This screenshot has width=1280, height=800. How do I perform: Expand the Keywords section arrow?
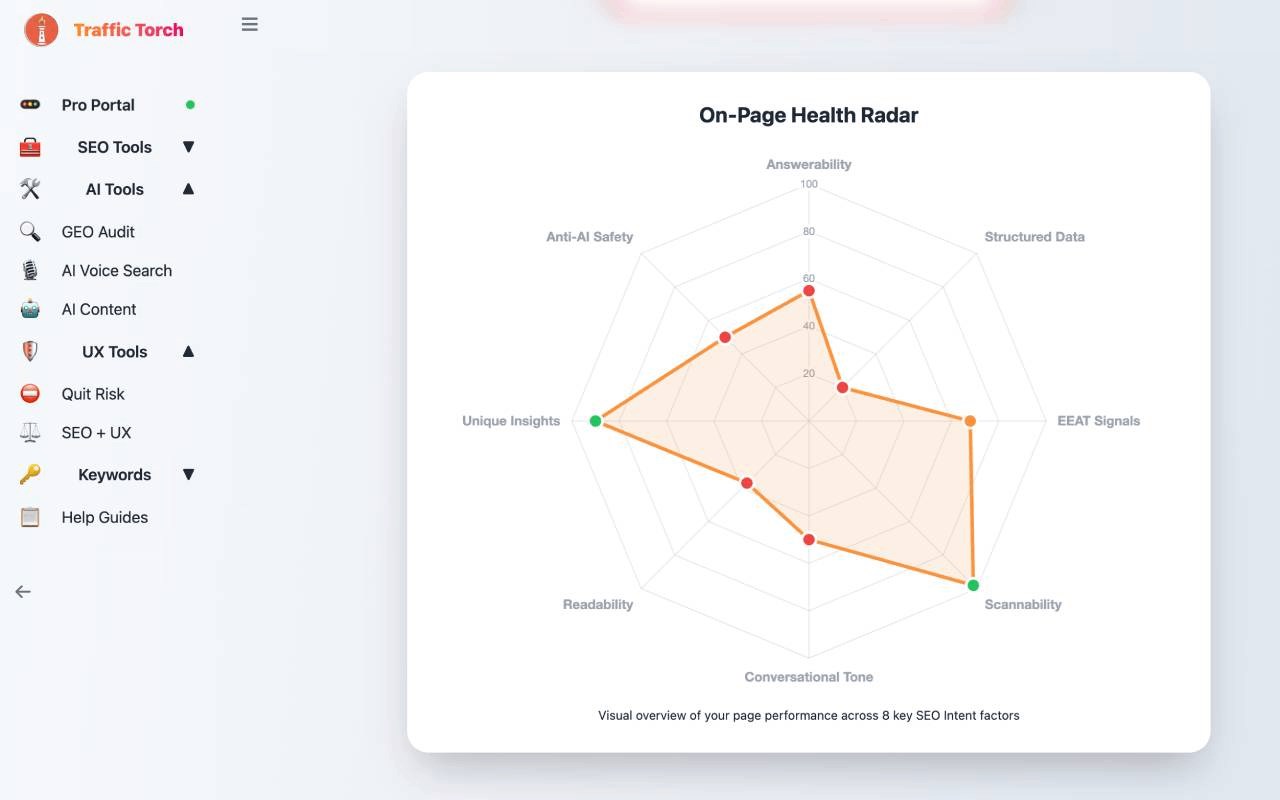(188, 475)
